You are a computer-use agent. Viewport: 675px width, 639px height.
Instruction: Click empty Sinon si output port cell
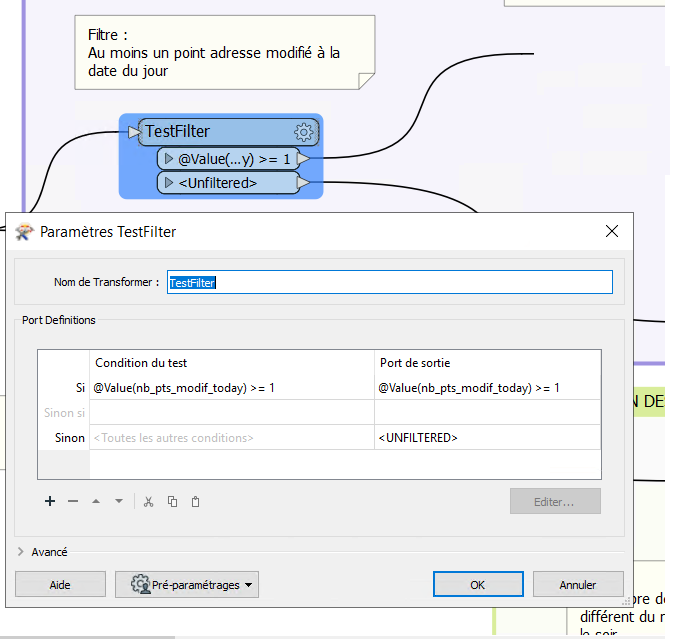pos(487,413)
